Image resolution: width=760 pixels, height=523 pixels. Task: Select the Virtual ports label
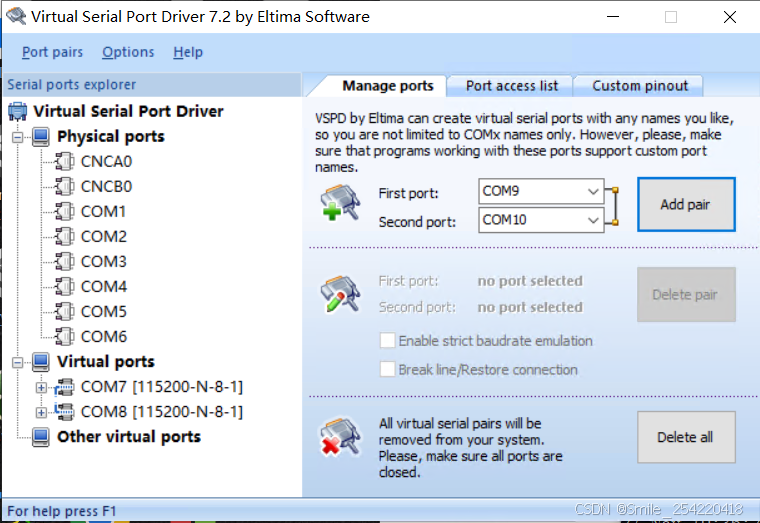tap(106, 362)
